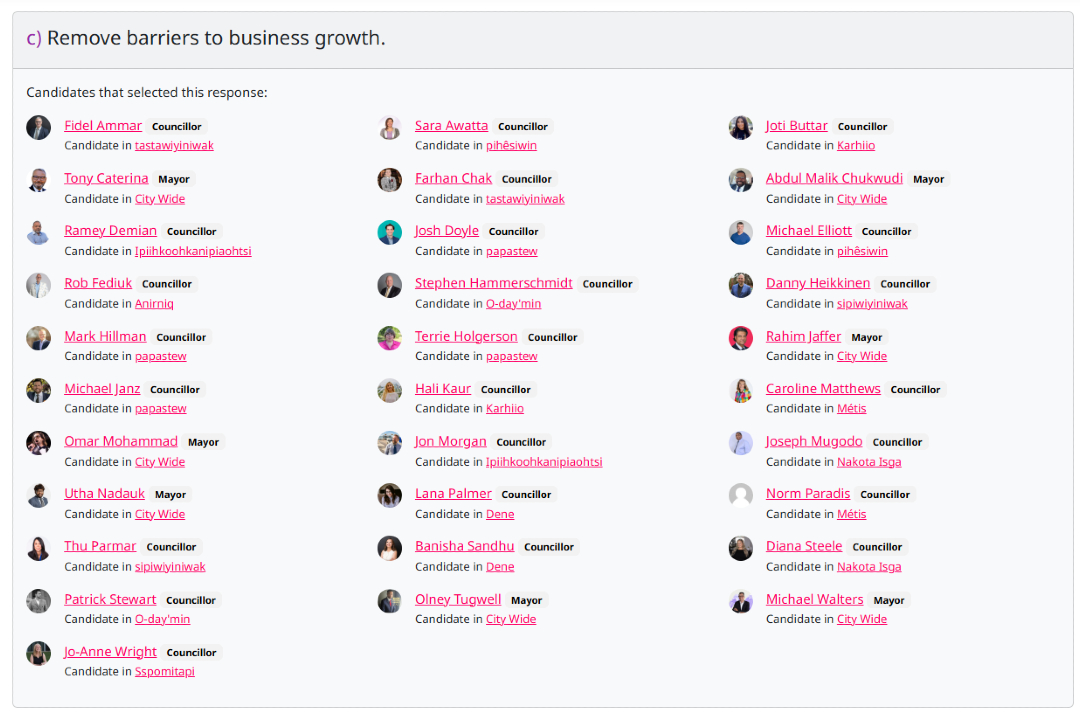Screen dimensions: 1080x720
Task: Open Tony Caterina's candidate page
Action: tap(106, 178)
